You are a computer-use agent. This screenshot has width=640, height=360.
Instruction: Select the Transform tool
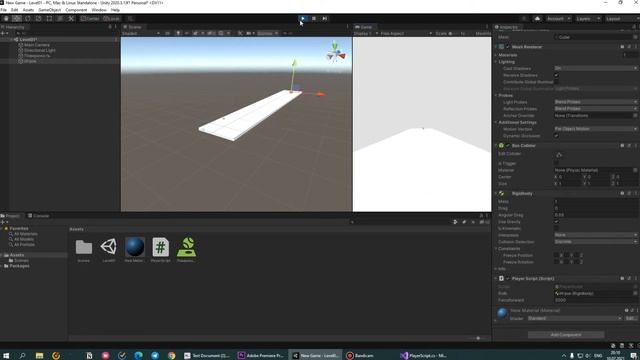click(x=60, y=18)
